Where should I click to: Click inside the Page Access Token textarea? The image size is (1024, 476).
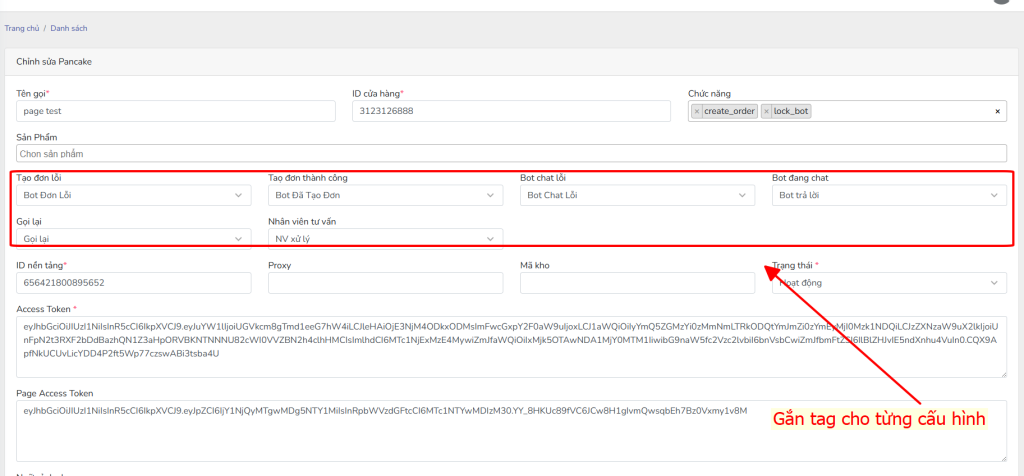(511, 430)
